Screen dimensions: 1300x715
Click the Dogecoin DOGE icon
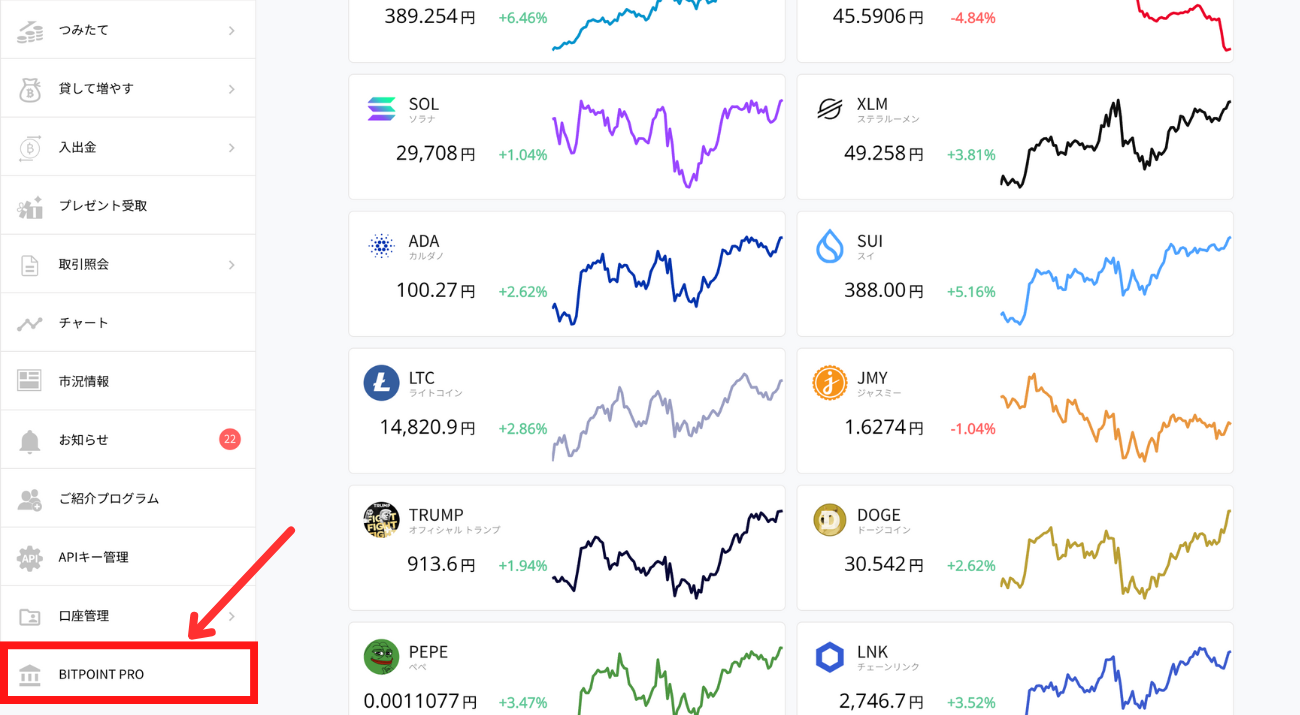pos(830,520)
